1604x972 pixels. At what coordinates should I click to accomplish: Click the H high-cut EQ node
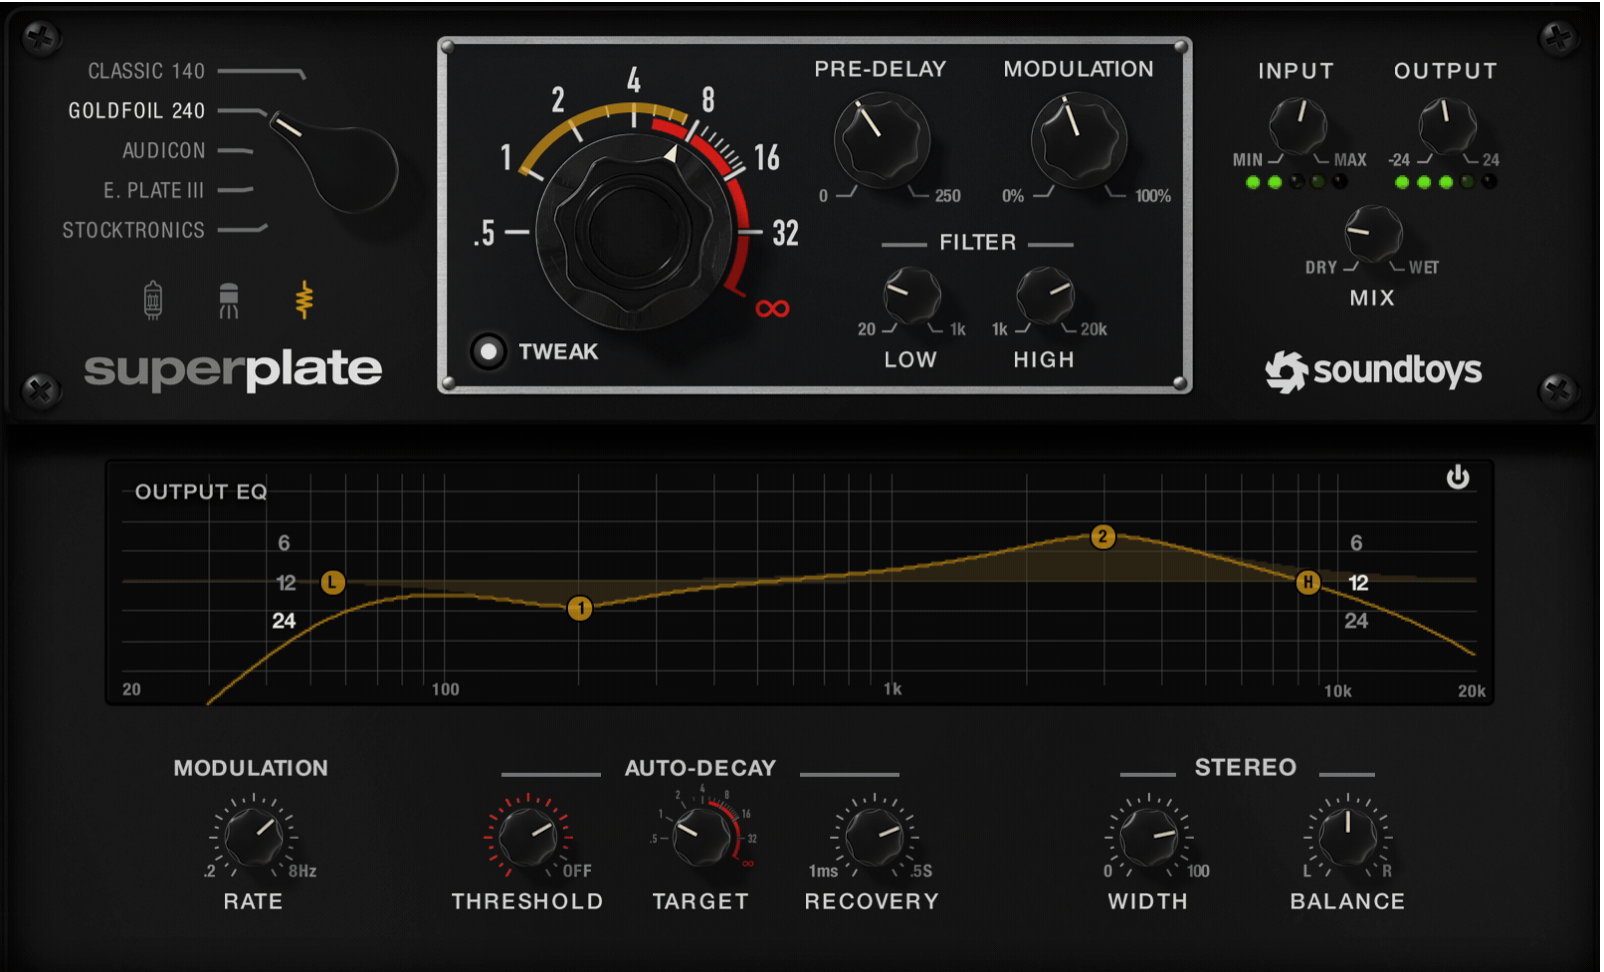[x=1308, y=582]
